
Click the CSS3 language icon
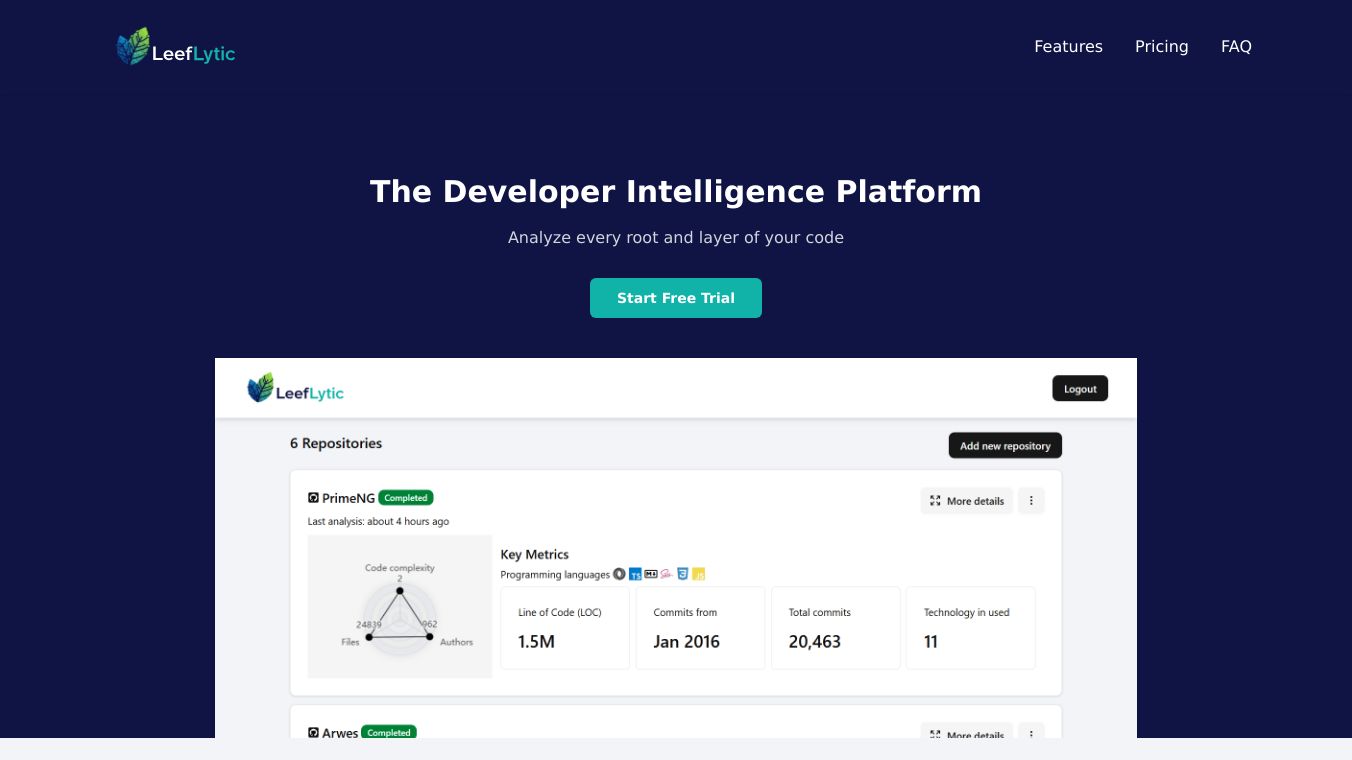point(682,574)
